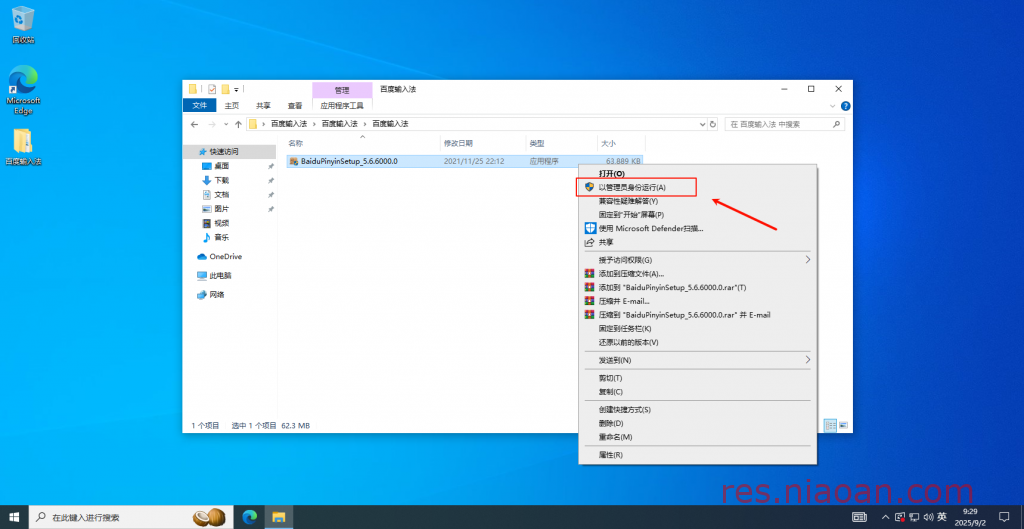Expand the 发送到(N) submenu
The width and height of the screenshot is (1024, 529).
coord(697,360)
